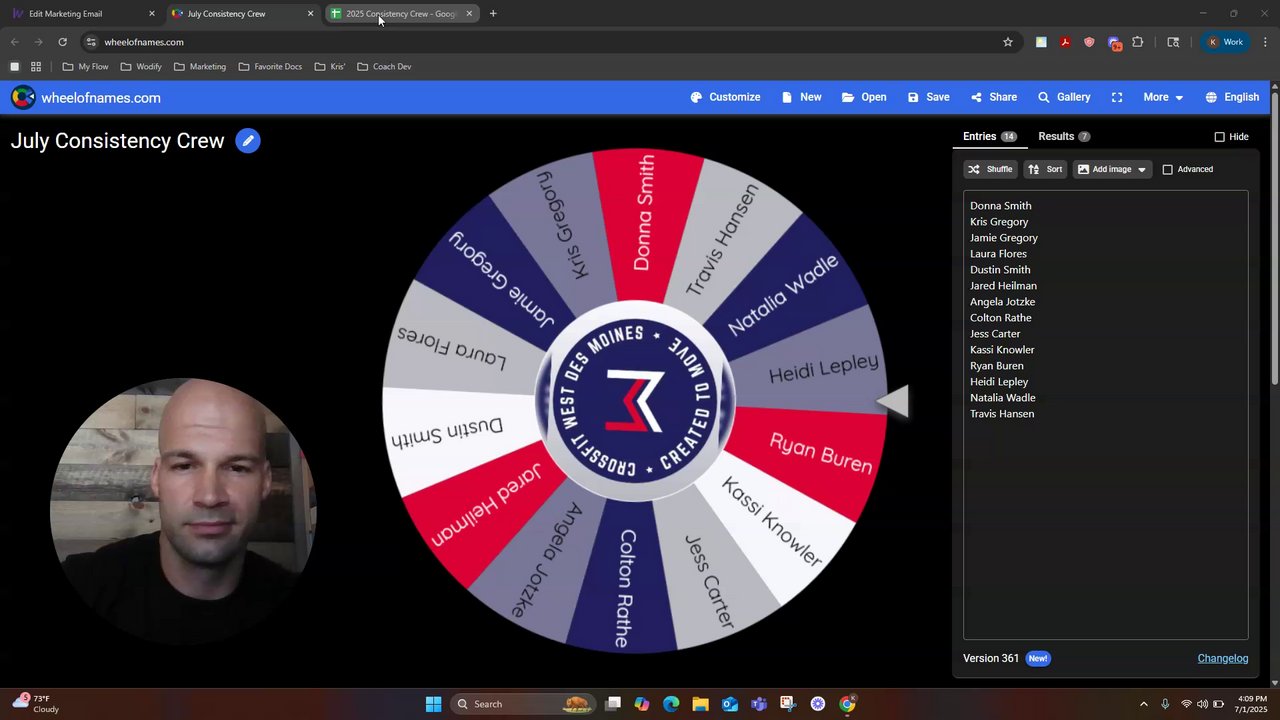This screenshot has height=720, width=1280.
Task: Share this wheel
Action: coord(993,97)
